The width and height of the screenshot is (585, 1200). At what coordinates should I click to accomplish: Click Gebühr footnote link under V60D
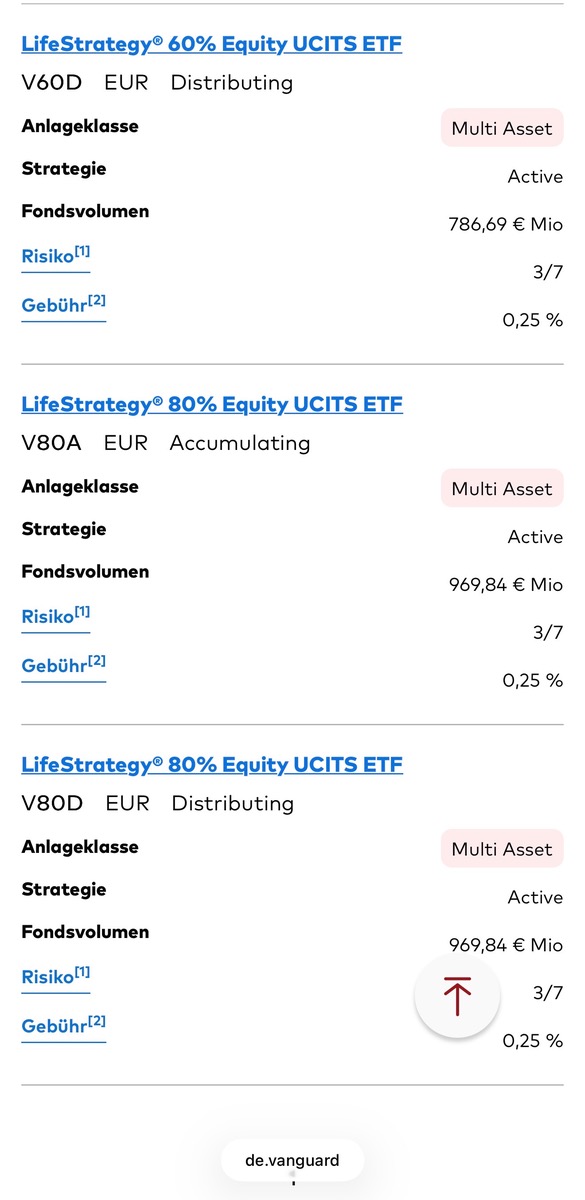pyautogui.click(x=63, y=305)
